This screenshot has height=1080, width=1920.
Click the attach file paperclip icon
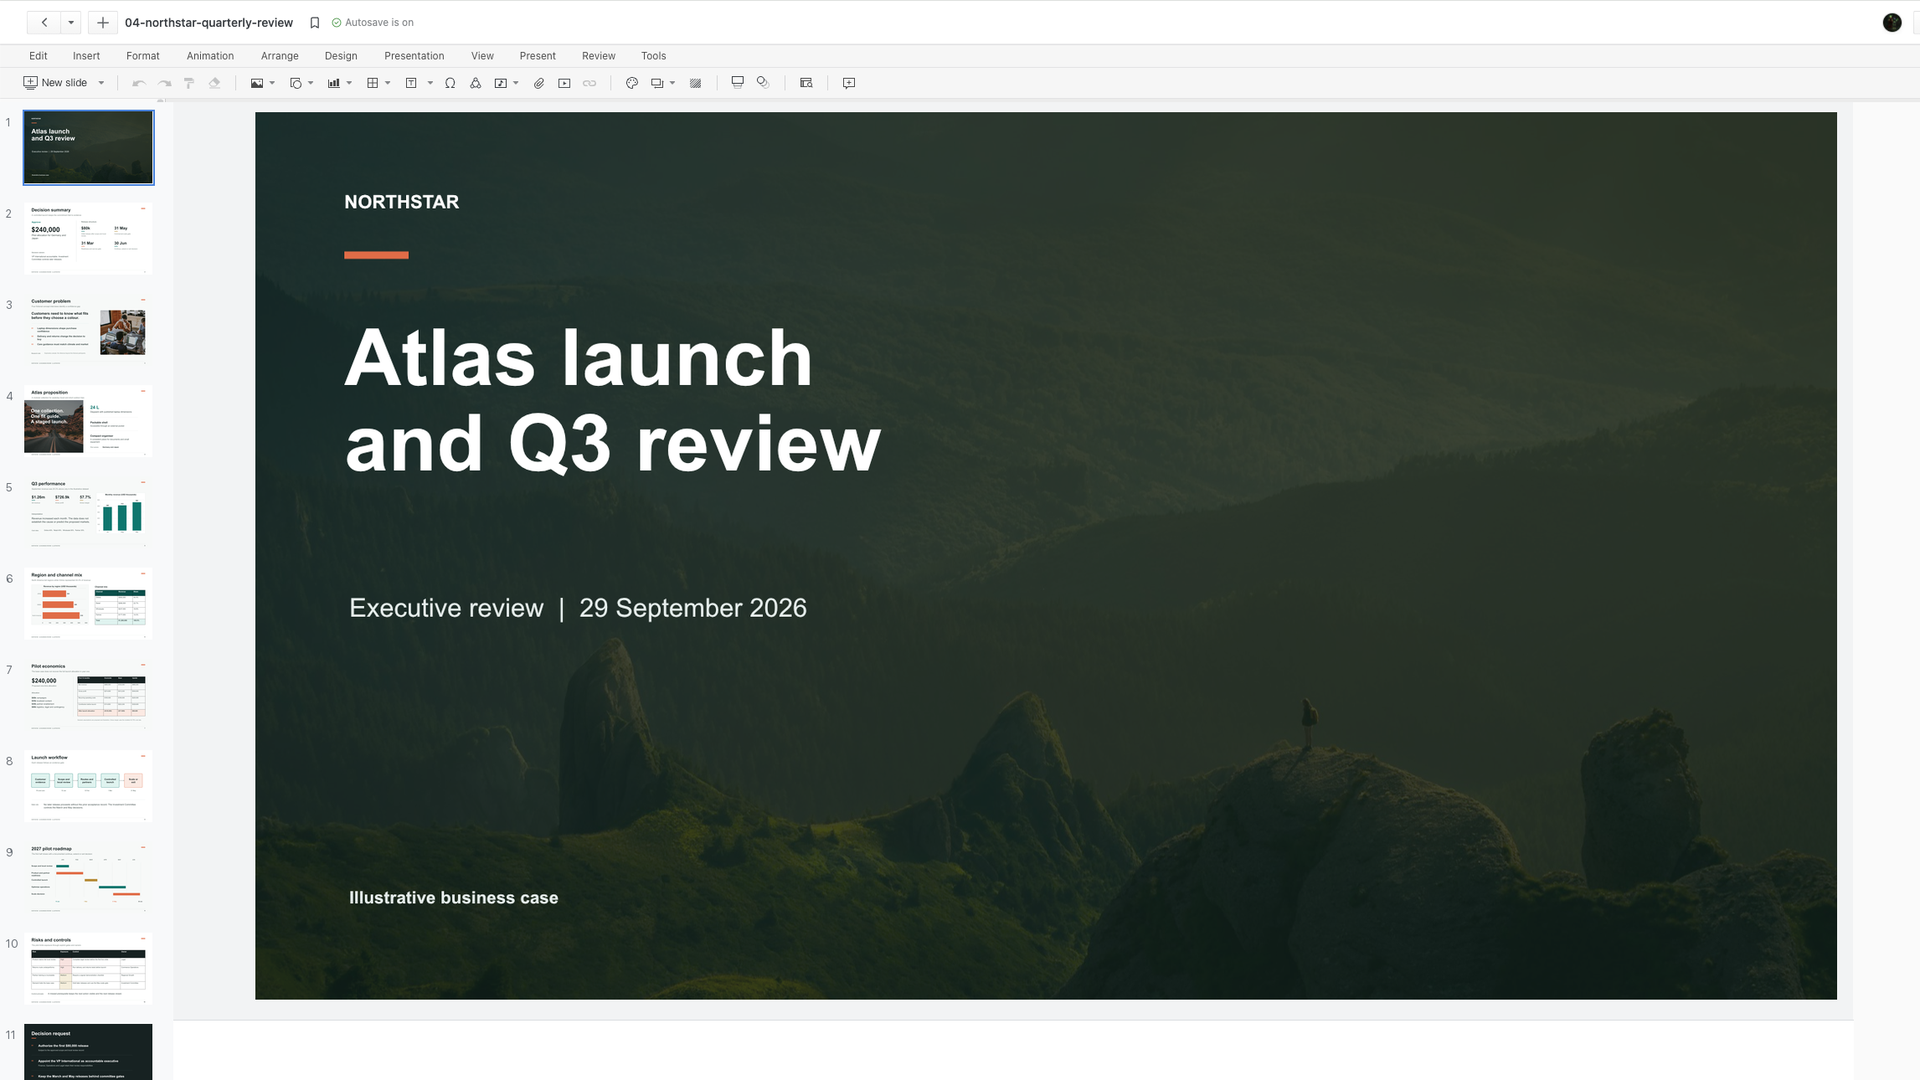[539, 83]
